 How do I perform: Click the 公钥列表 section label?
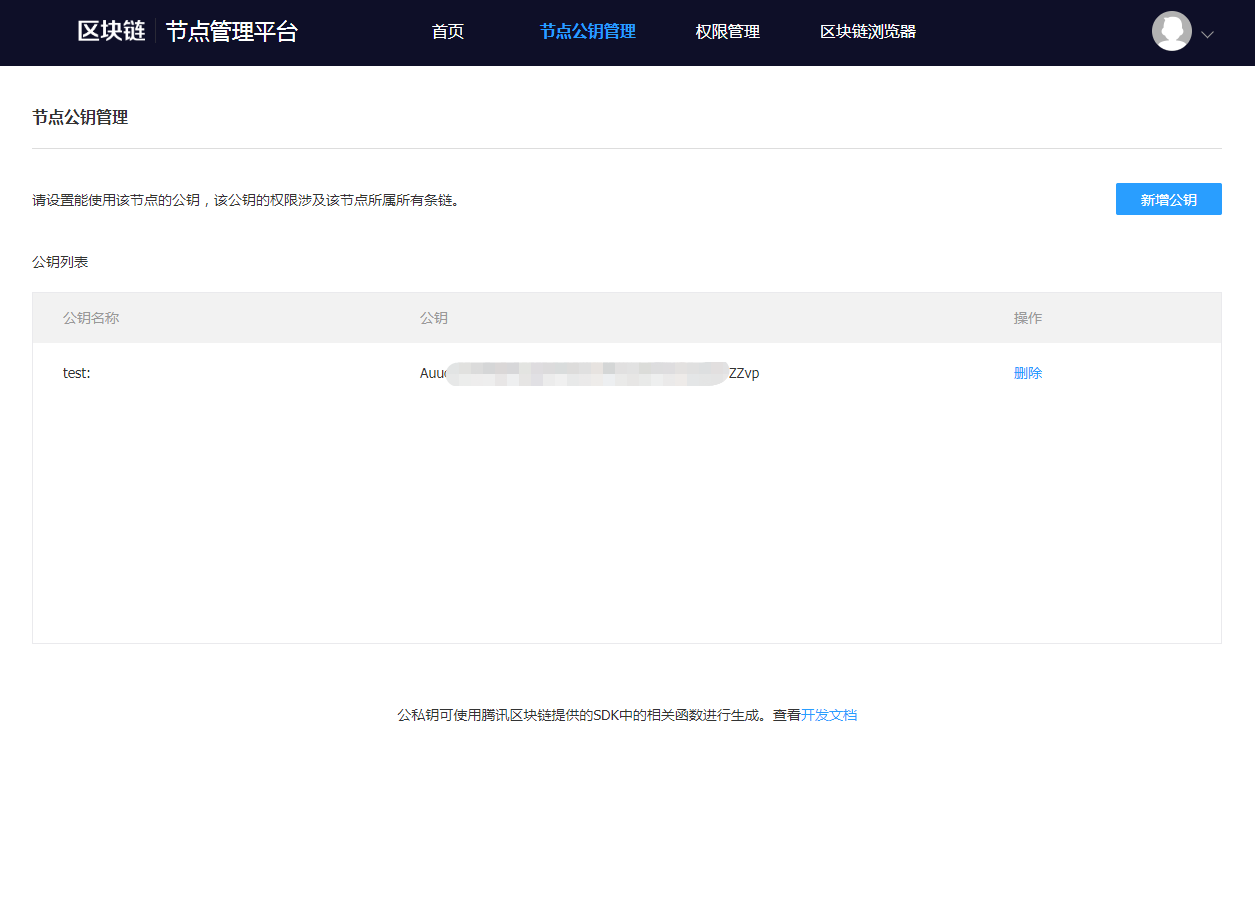pos(60,262)
